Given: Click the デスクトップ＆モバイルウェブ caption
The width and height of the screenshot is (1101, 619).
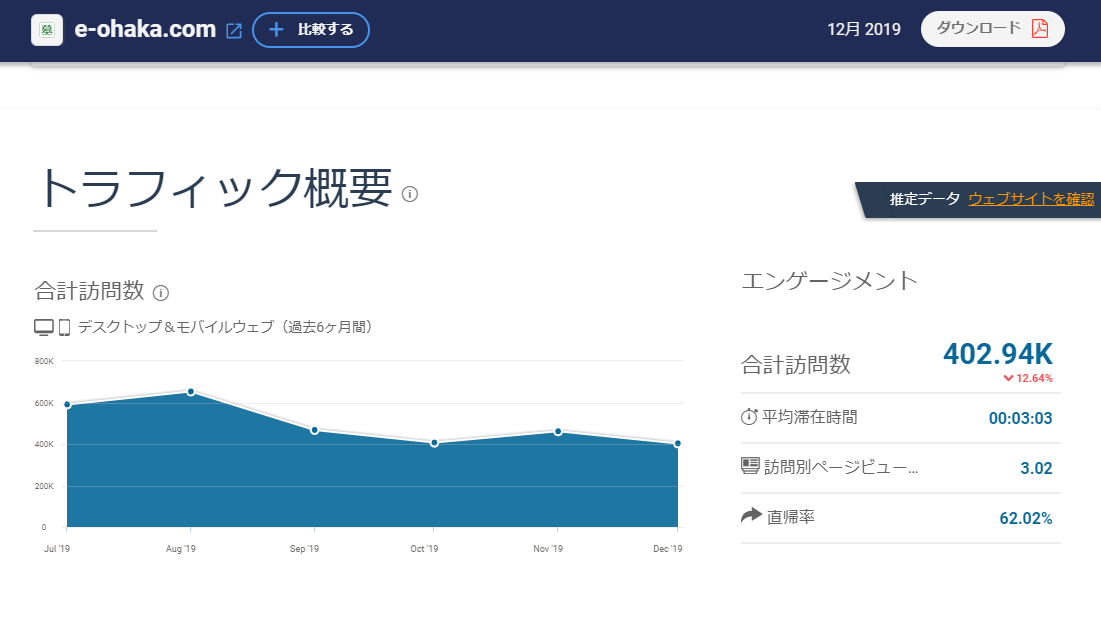Looking at the screenshot, I should tap(225, 327).
